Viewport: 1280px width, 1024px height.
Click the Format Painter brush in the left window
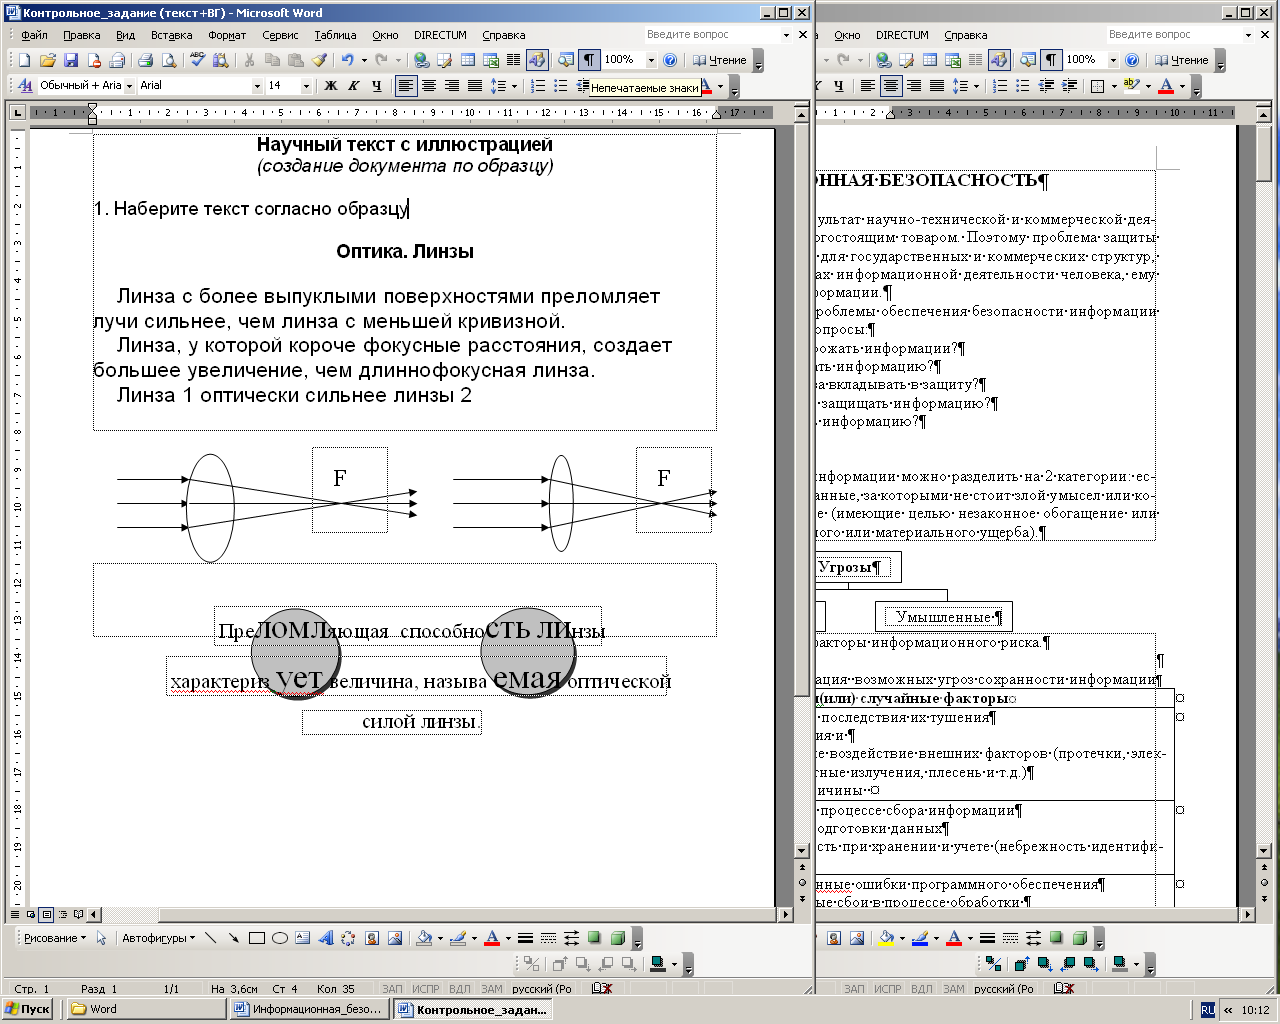pos(320,60)
